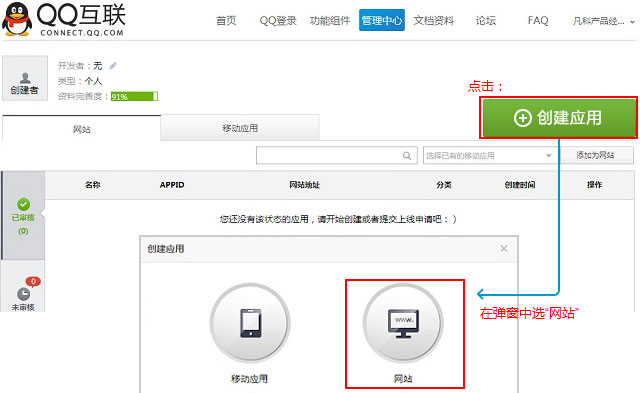Image resolution: width=640 pixels, height=393 pixels.
Task: Click the 添加为网站 button
Action: click(595, 155)
